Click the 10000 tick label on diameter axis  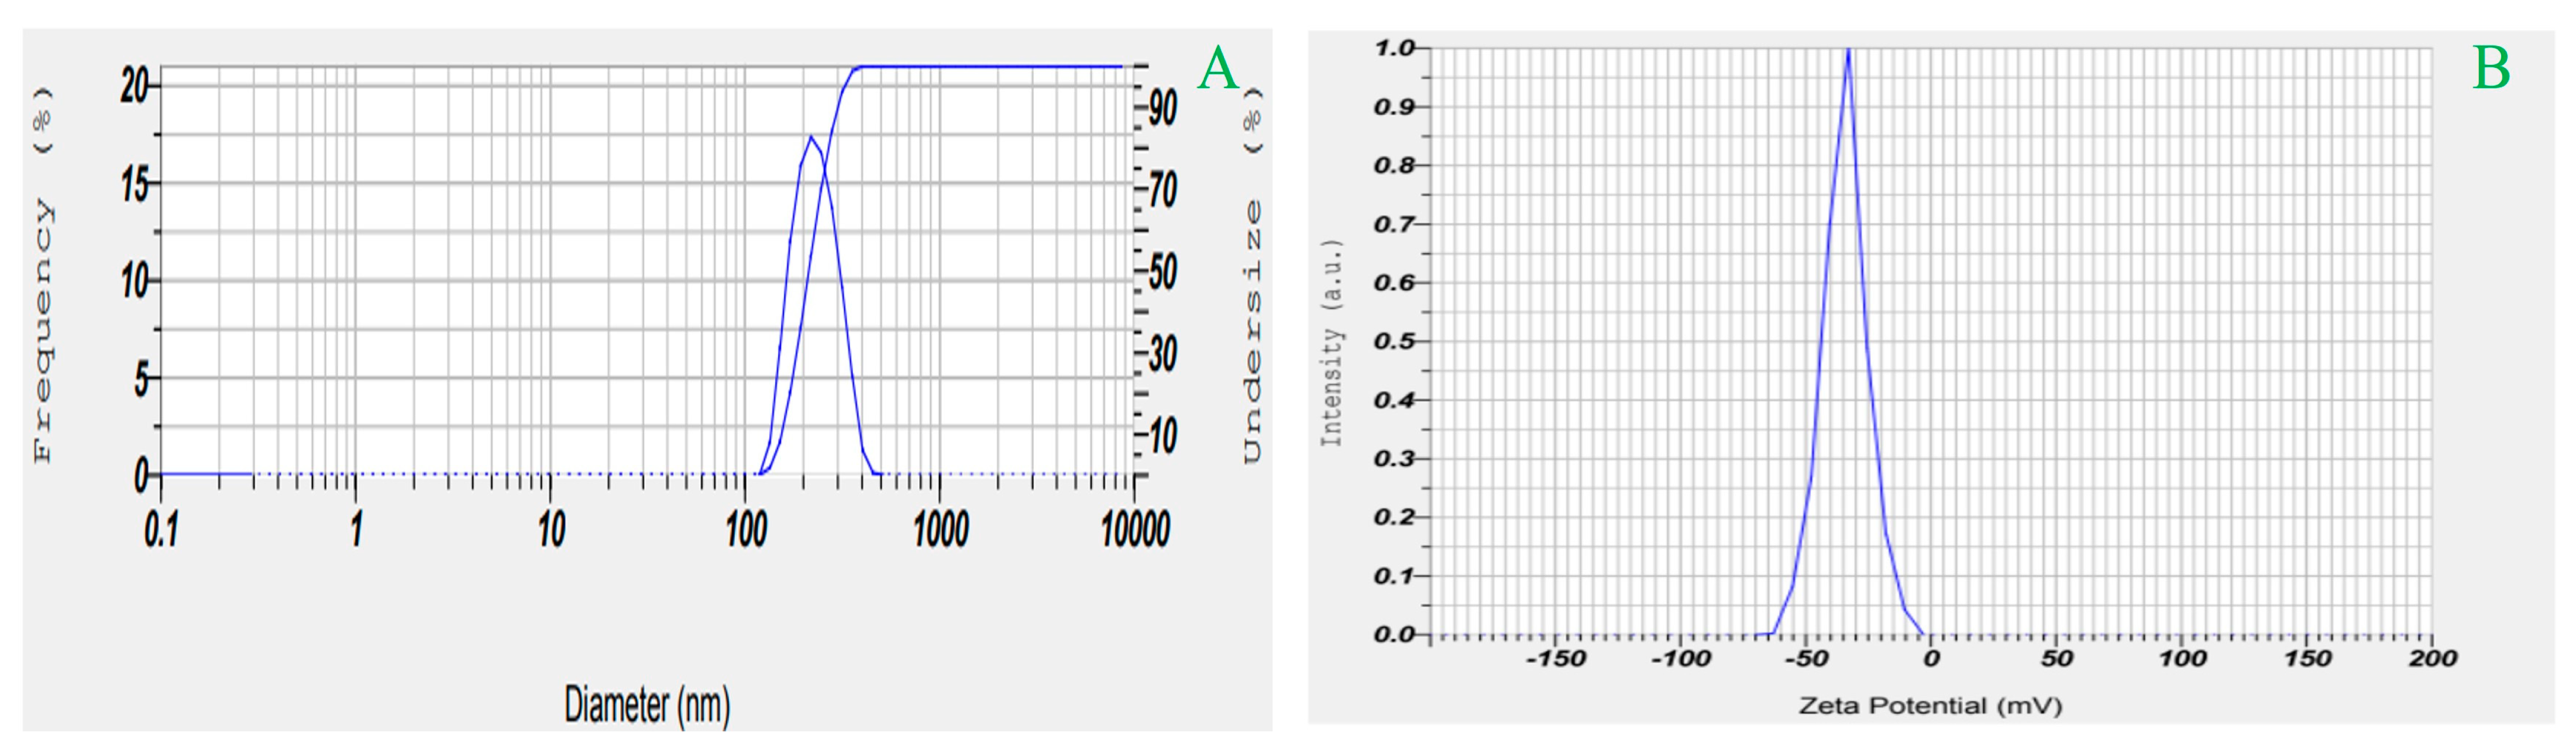pyautogui.click(x=1135, y=530)
